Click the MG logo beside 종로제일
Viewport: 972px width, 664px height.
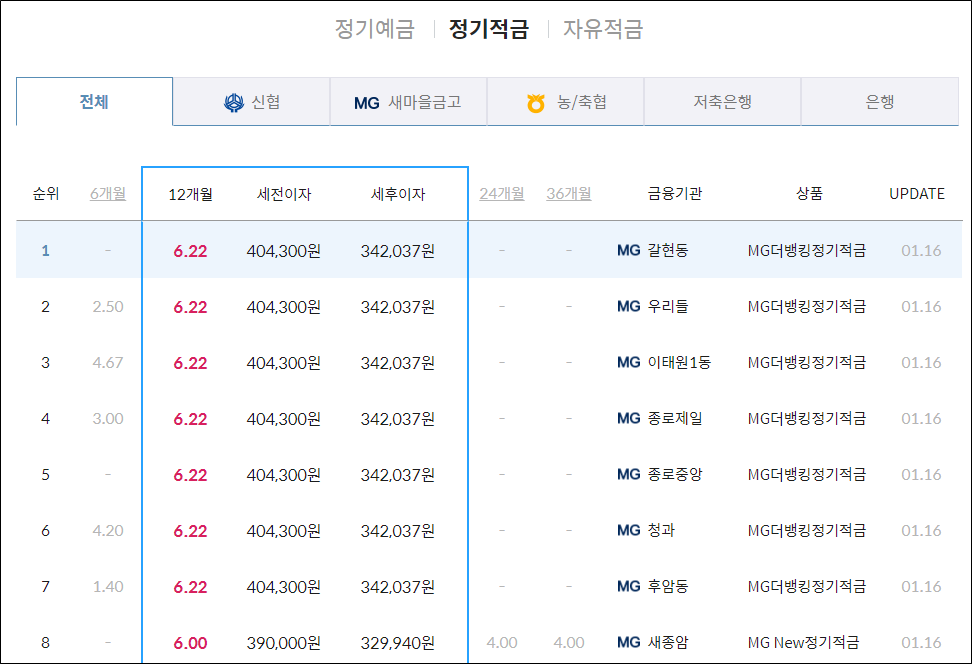click(629, 418)
